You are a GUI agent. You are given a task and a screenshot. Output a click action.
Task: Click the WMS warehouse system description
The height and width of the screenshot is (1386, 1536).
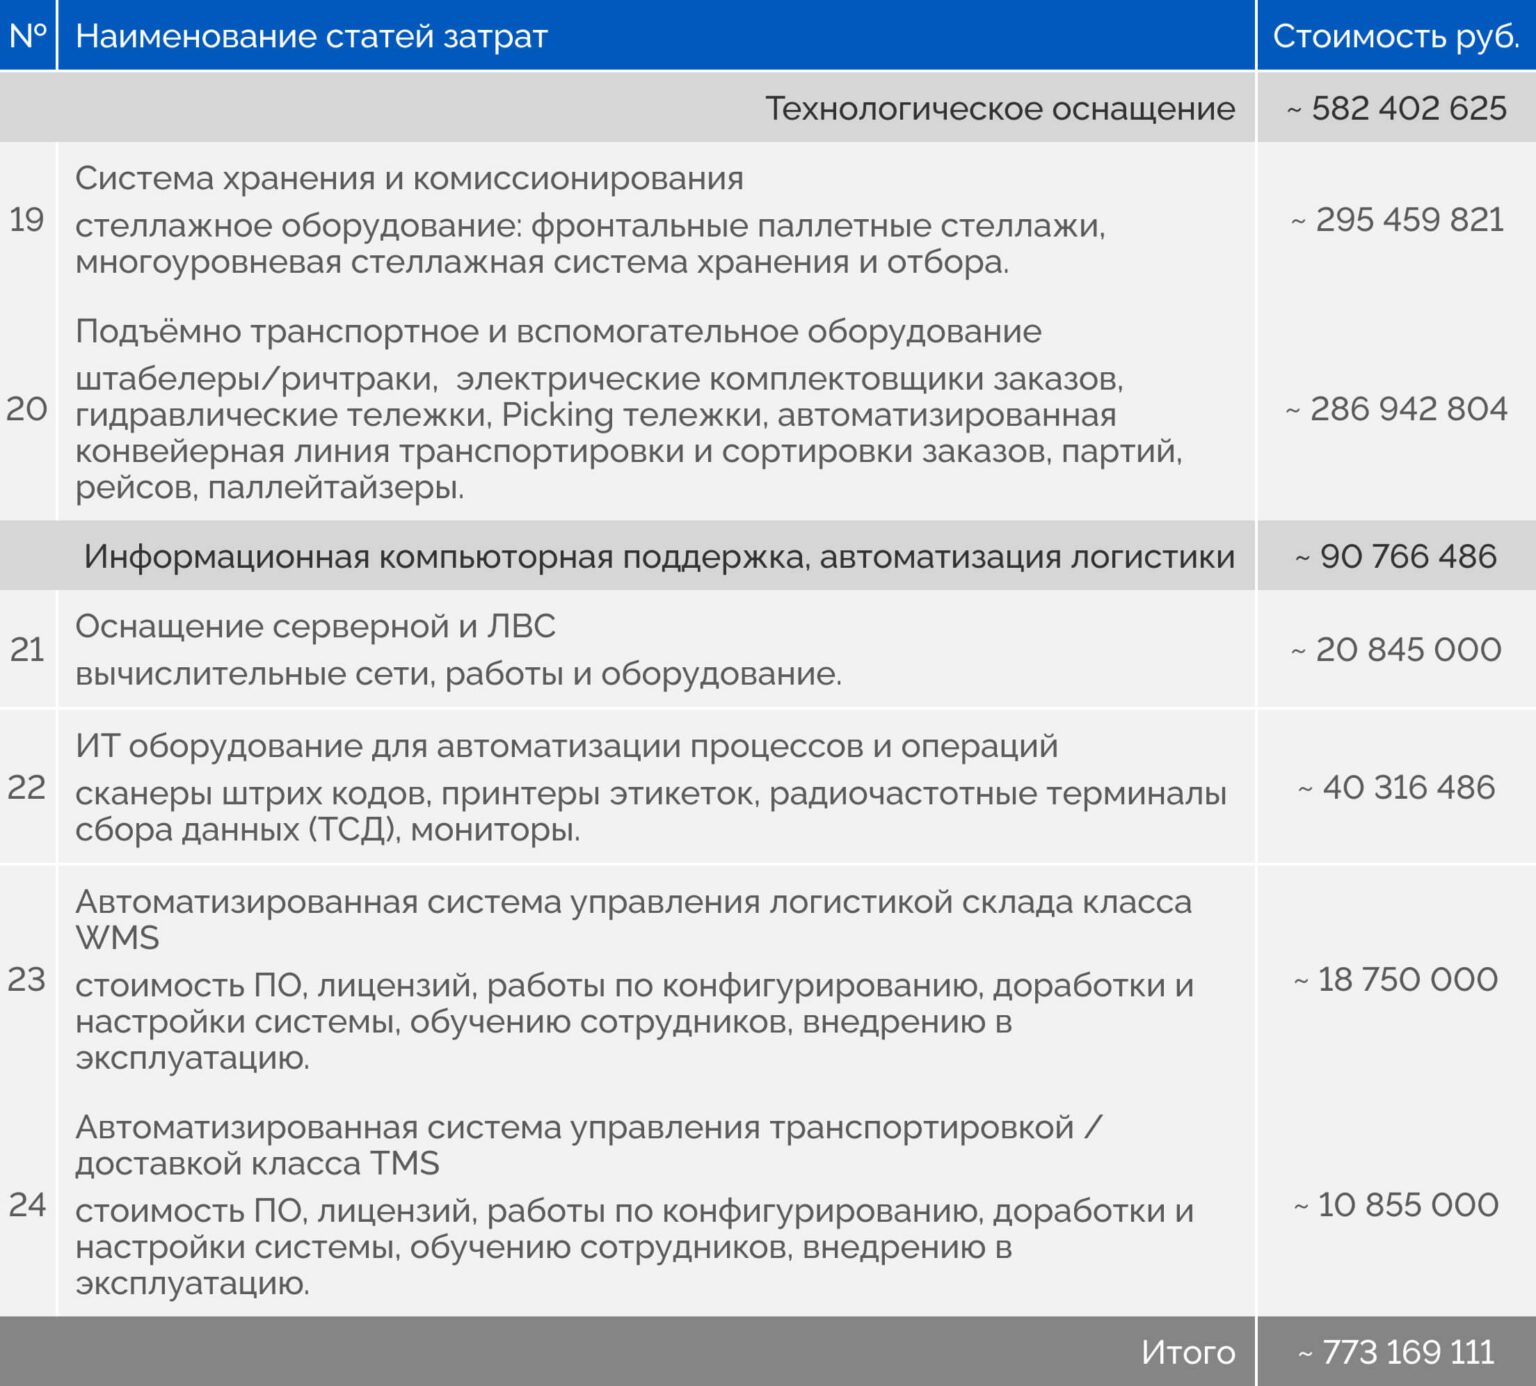tap(634, 1020)
